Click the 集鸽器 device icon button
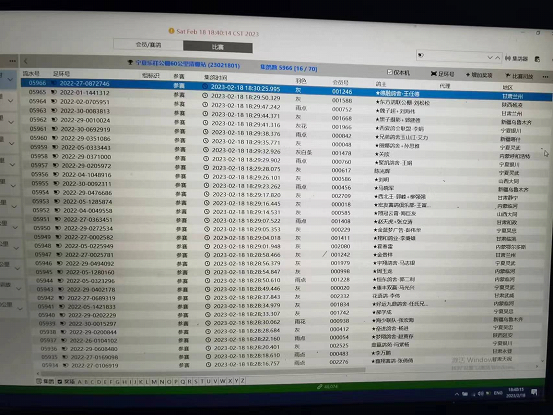This screenshot has height=415, width=553. click(508, 58)
